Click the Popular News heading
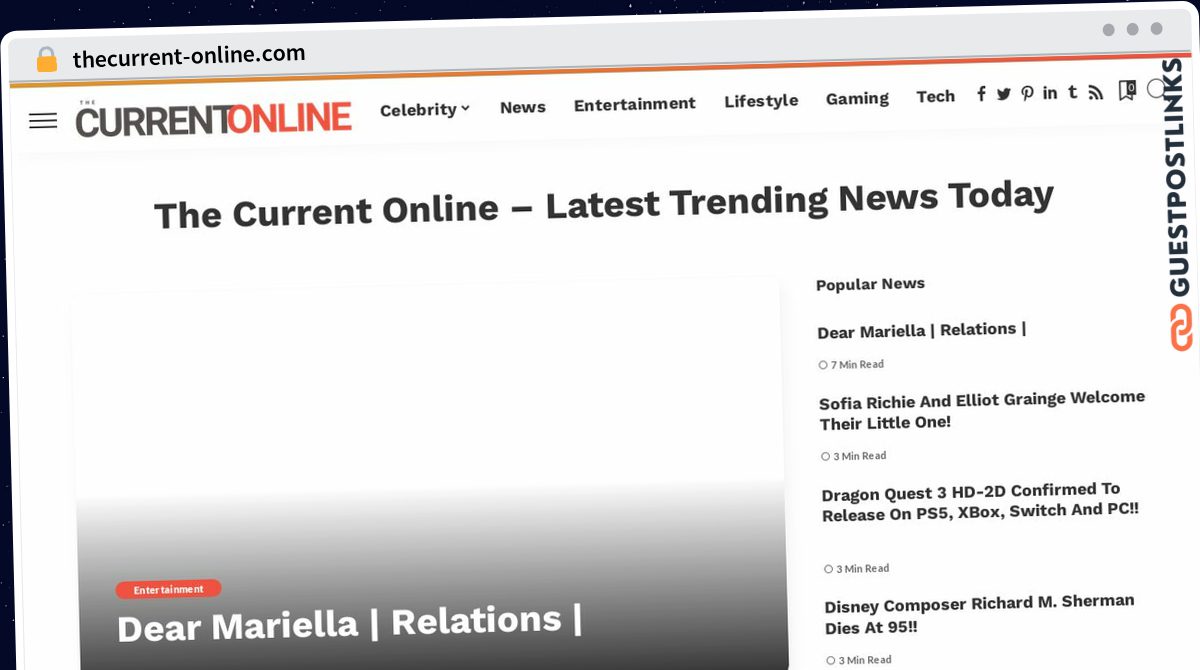Viewport: 1200px width, 670px height. (x=870, y=284)
